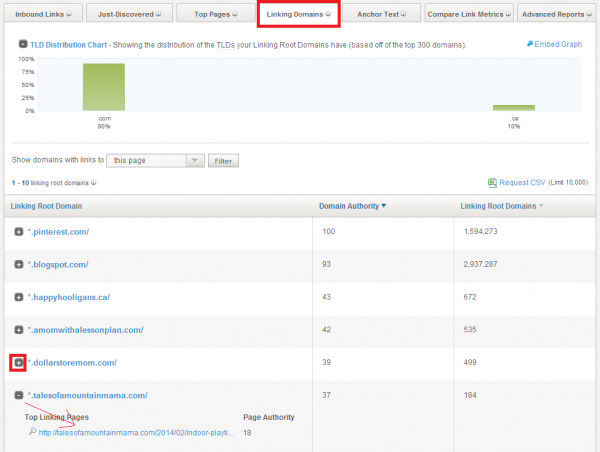600x452 pixels.
Task: Click the Embed Graph arrow icon
Action: [x=530, y=44]
